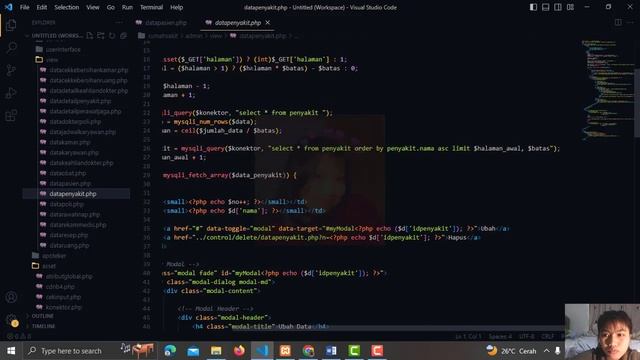Open dataobat.php in the file tree
The image size is (640, 360).
pos(67,173)
